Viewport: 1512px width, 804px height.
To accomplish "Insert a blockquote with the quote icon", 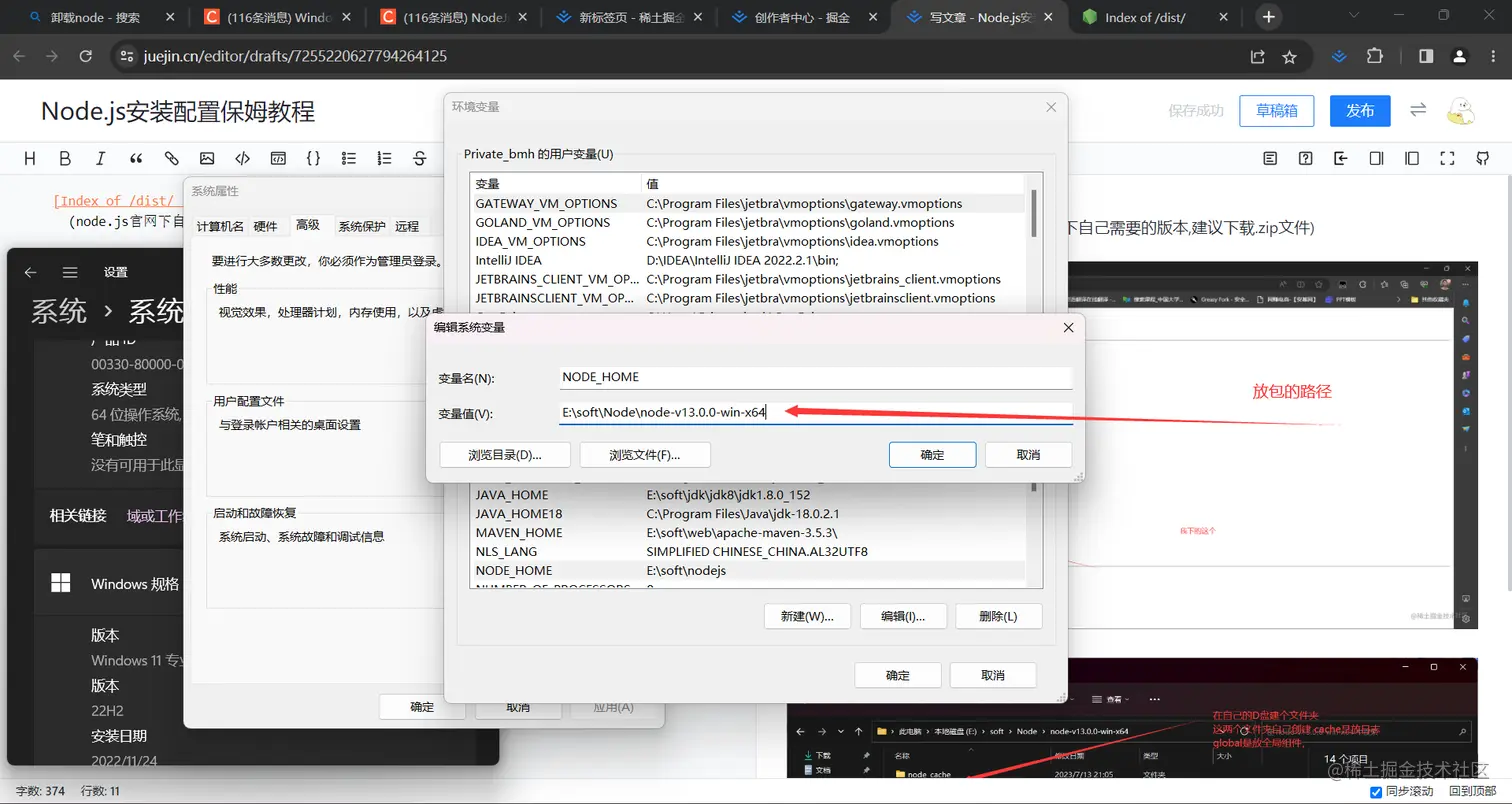I will (136, 158).
